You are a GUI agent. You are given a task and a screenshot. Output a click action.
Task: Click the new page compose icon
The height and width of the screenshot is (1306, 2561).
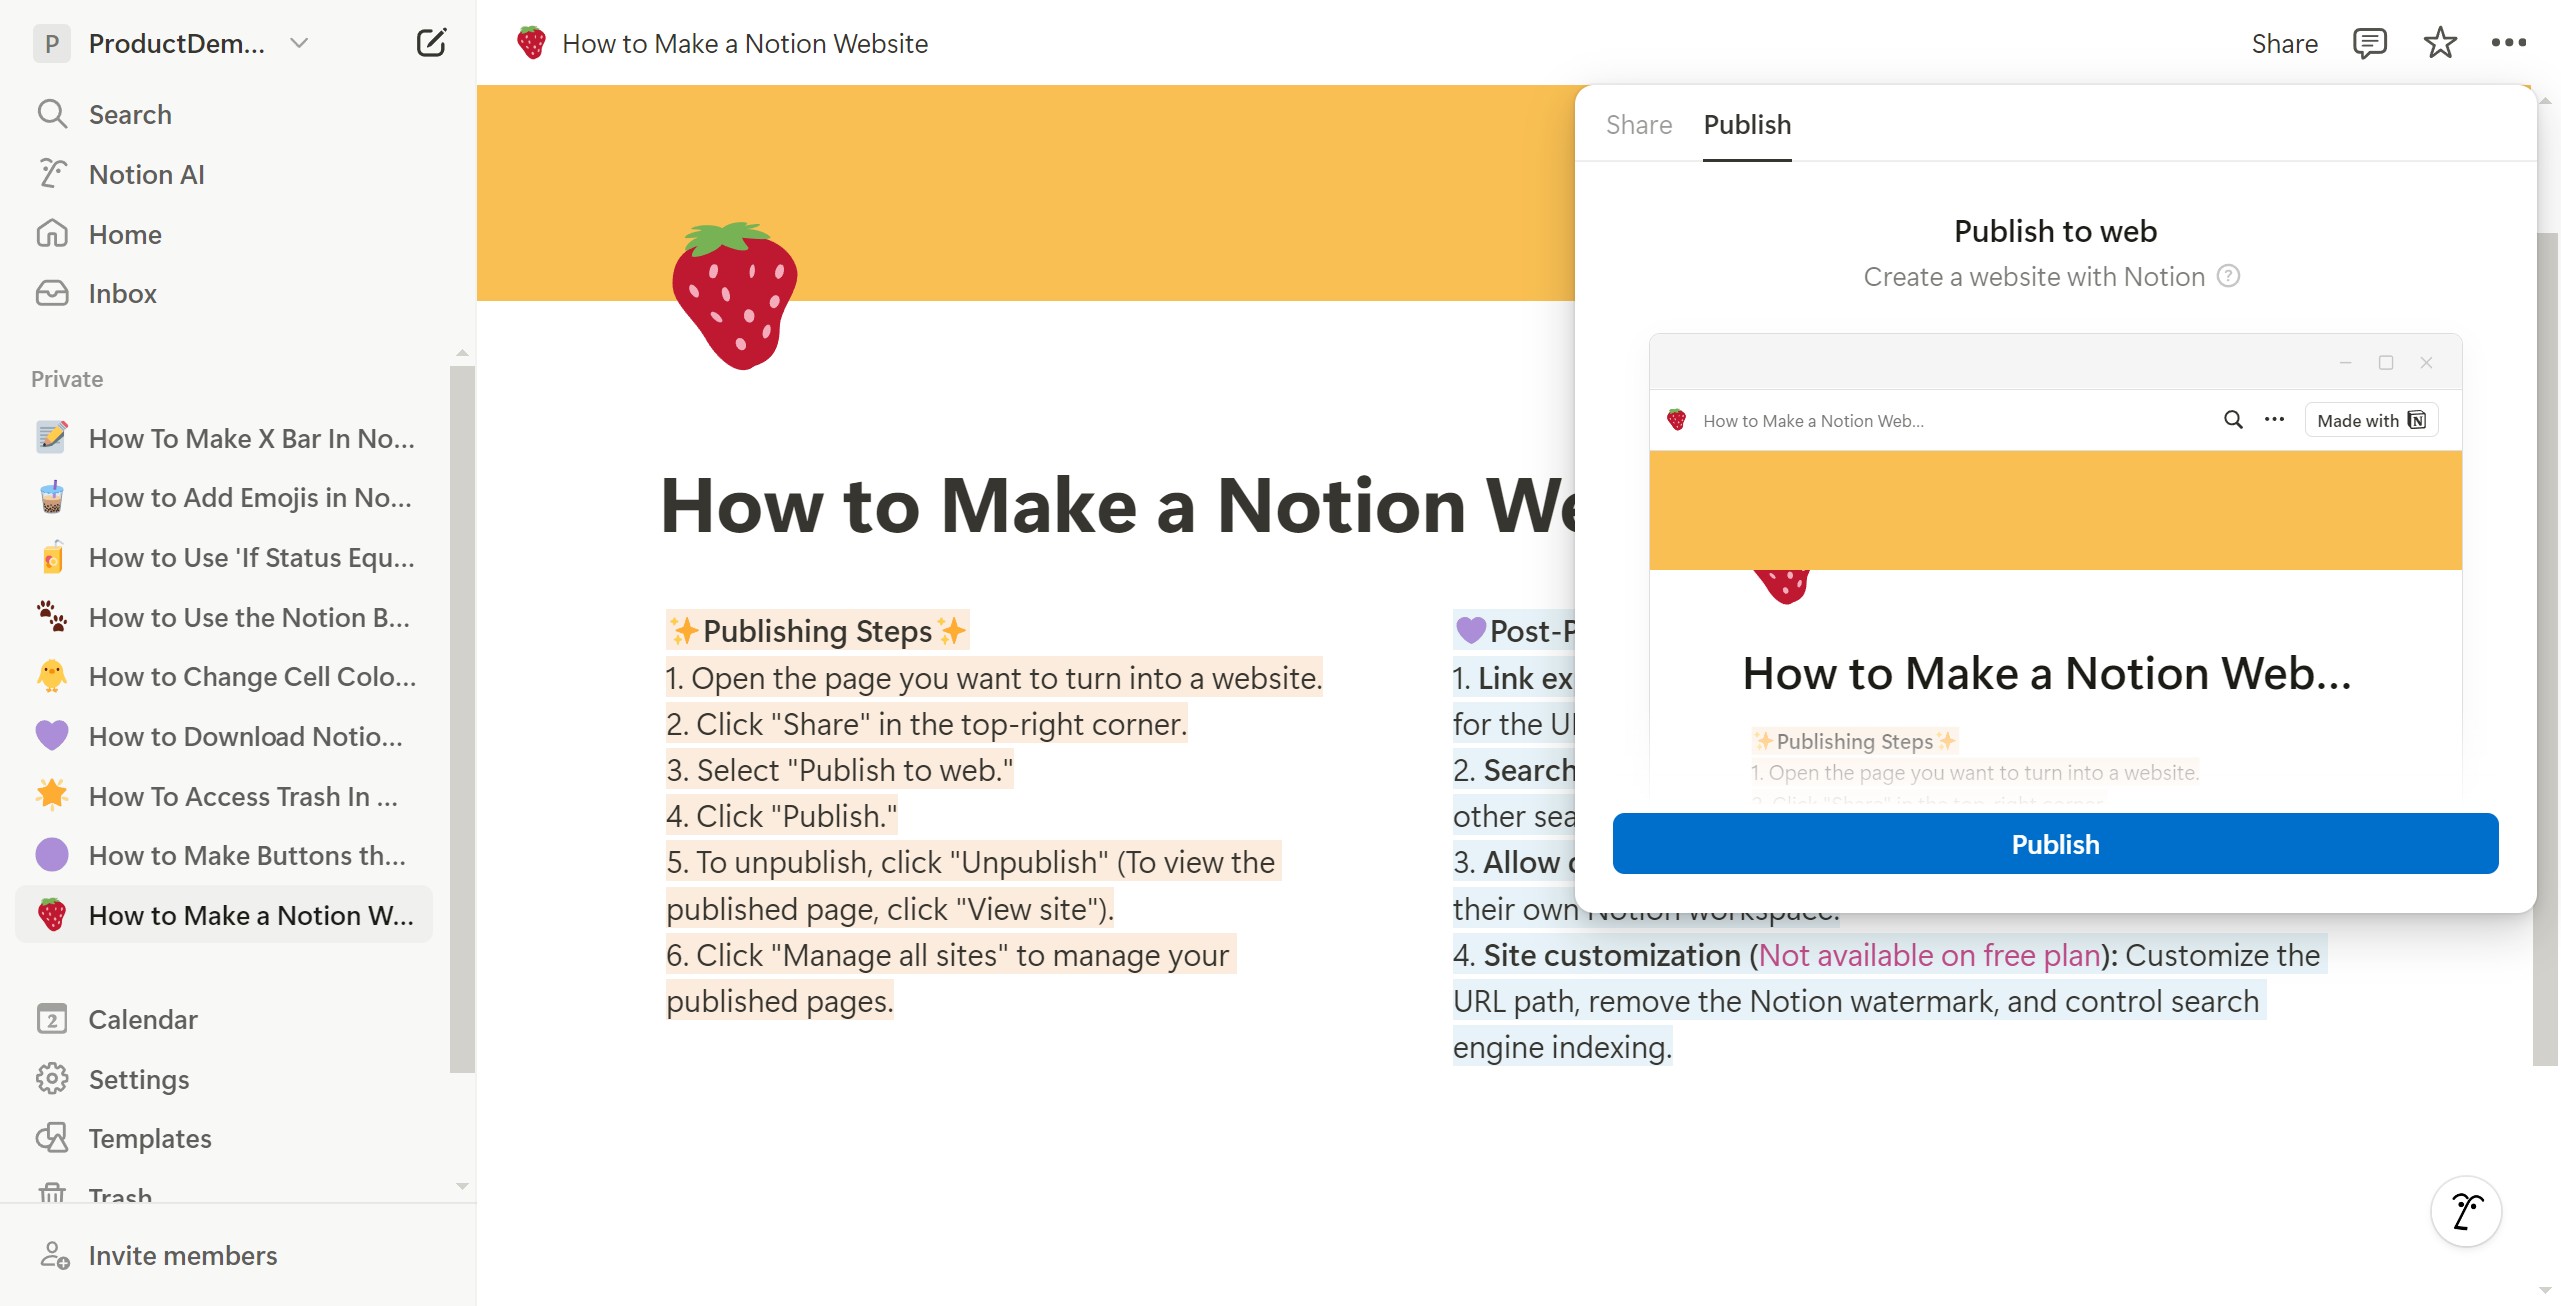coord(431,43)
